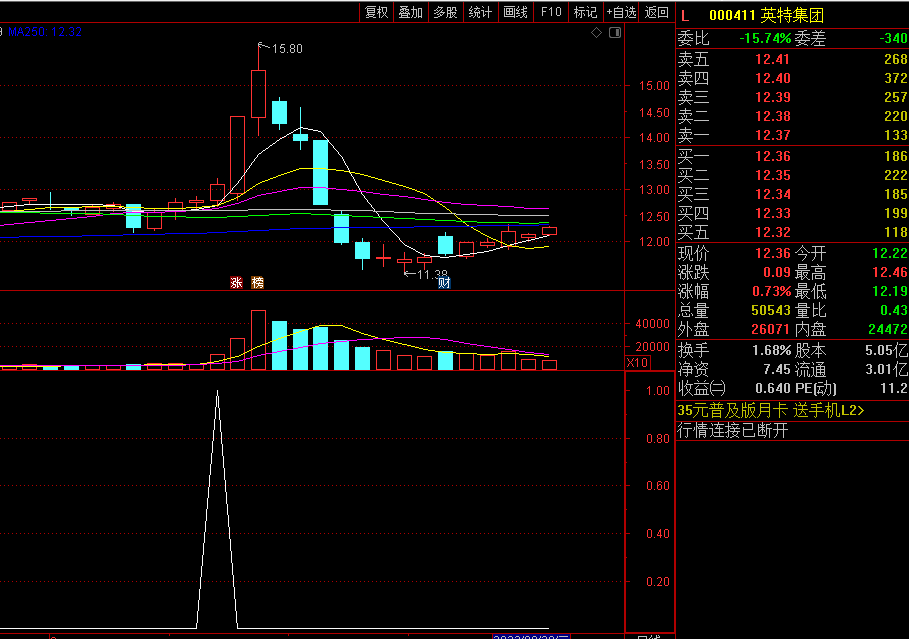This screenshot has width=909, height=639.
Task: Select the 买五 price 12.32
Action: click(x=772, y=233)
